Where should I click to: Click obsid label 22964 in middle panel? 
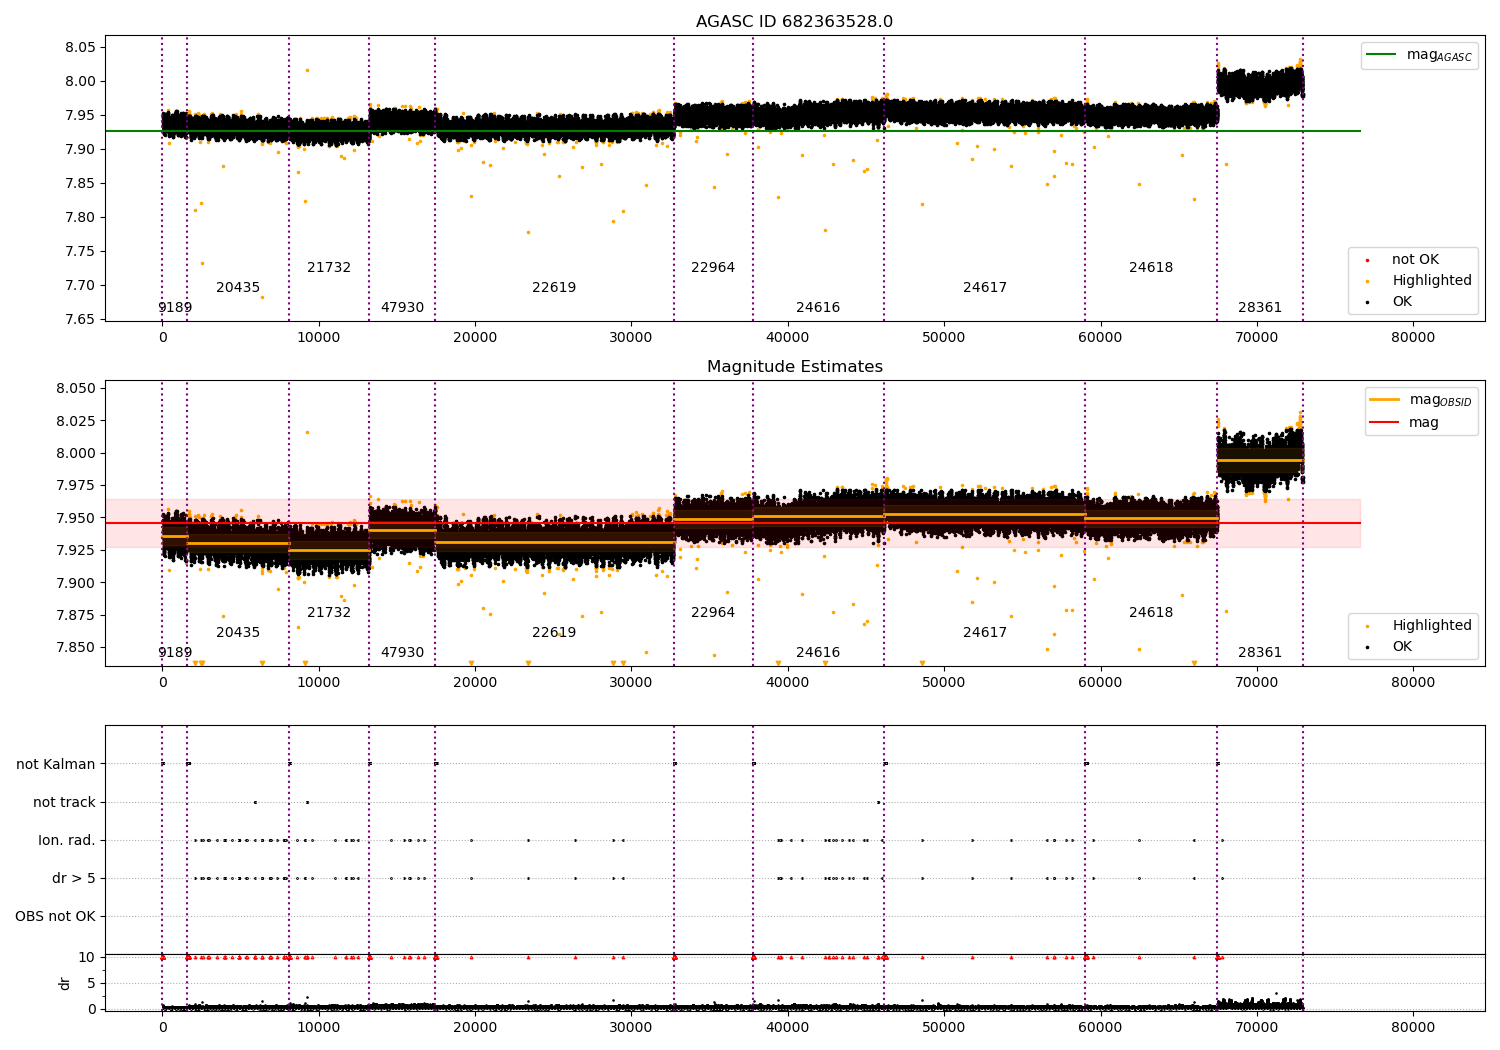point(713,613)
